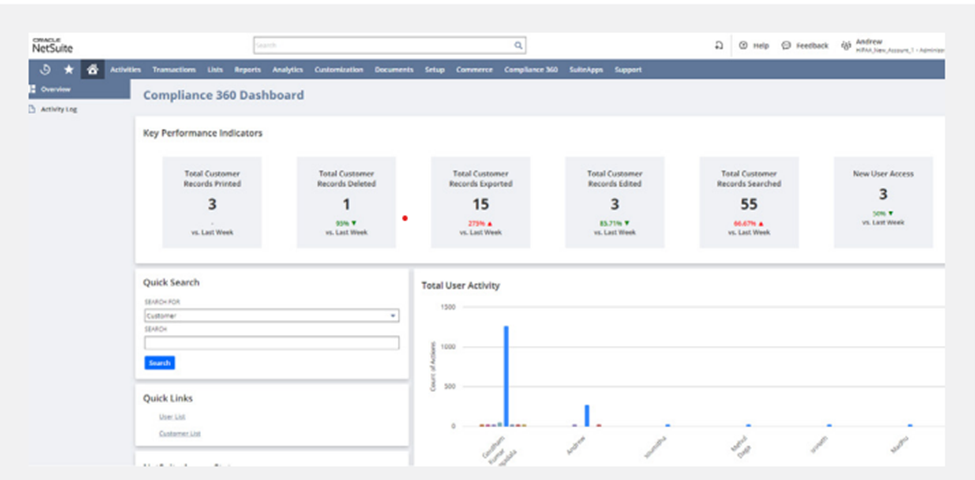The height and width of the screenshot is (480, 975).
Task: Open the Setup menu
Action: click(435, 70)
